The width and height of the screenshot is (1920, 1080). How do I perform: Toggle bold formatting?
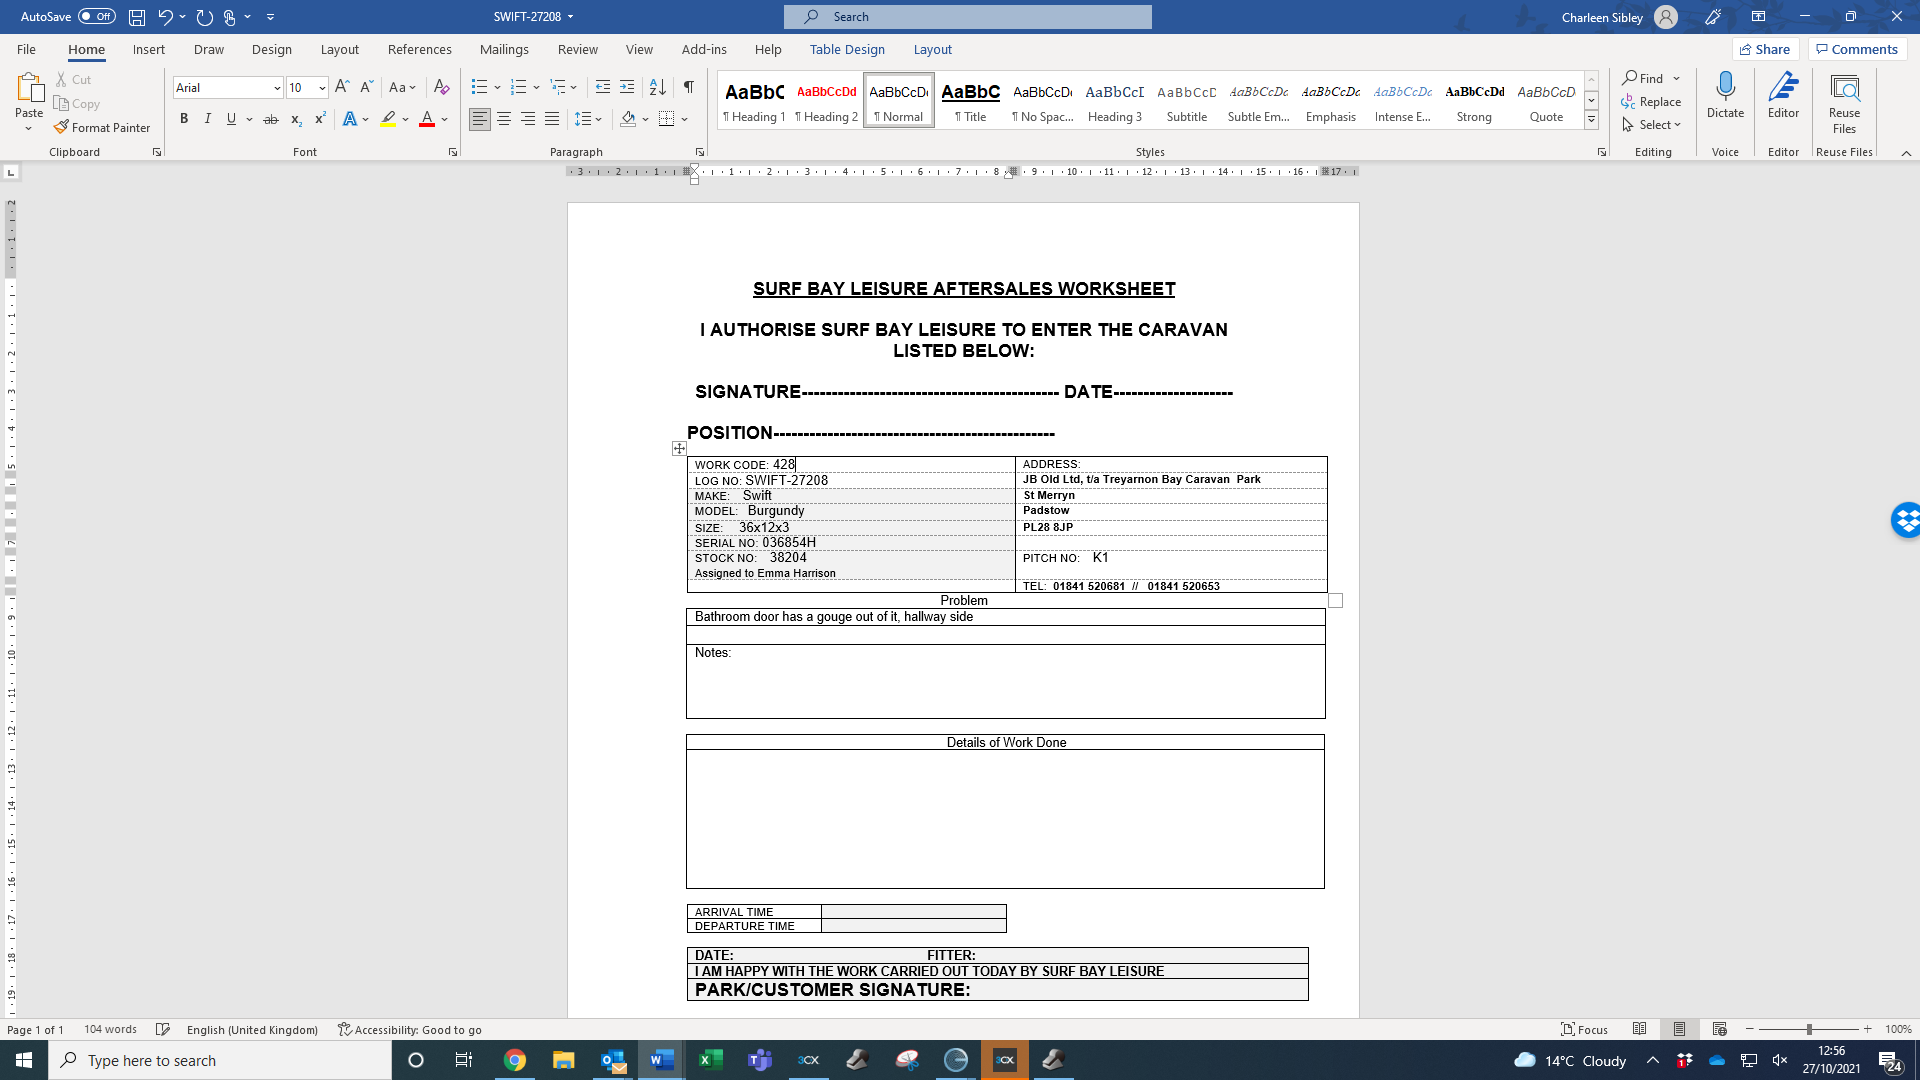[184, 119]
